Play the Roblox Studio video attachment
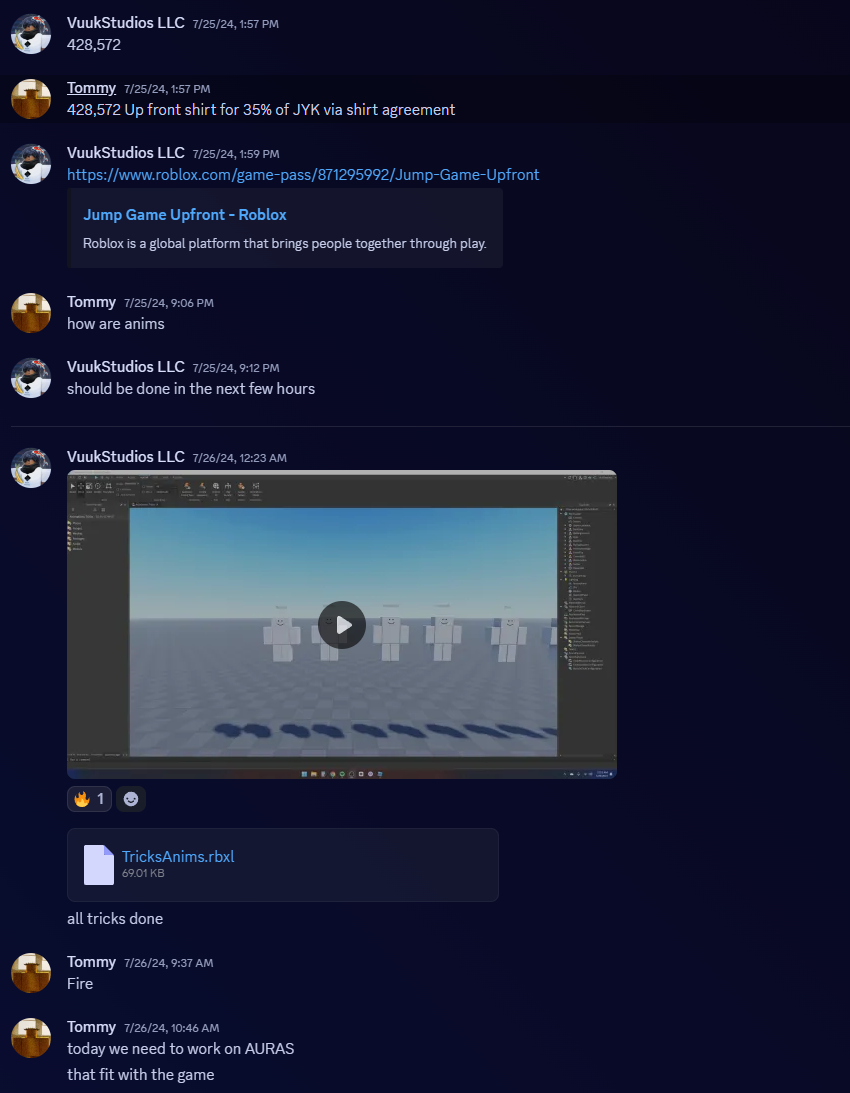This screenshot has width=850, height=1093. 342,625
